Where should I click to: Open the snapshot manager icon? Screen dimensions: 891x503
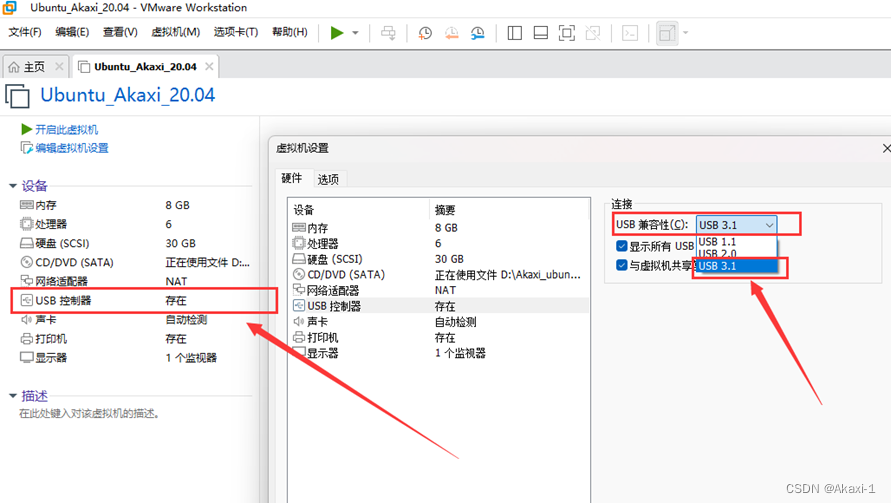(478, 33)
